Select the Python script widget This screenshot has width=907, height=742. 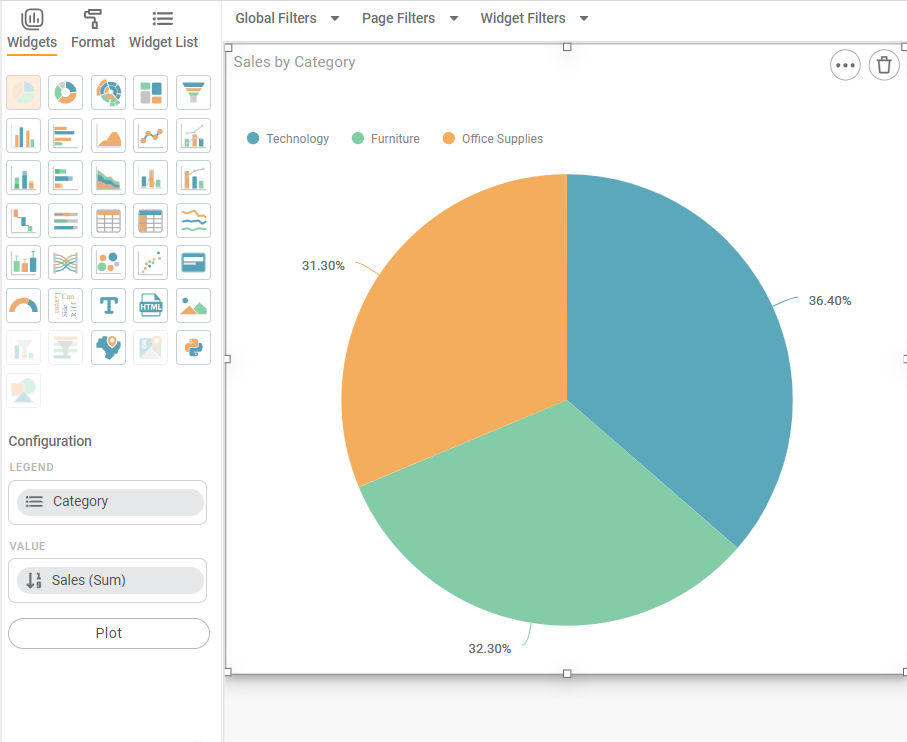coord(193,347)
